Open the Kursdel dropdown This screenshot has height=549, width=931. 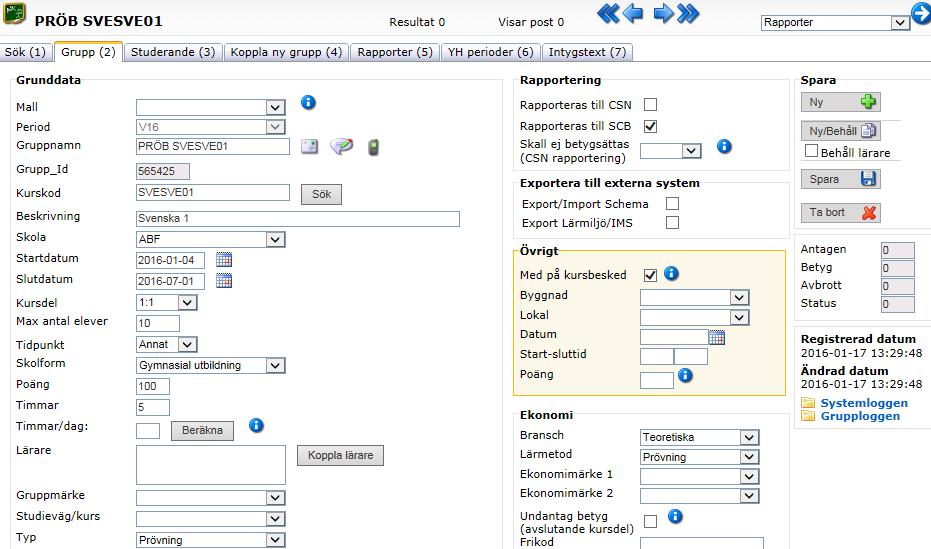[166, 303]
